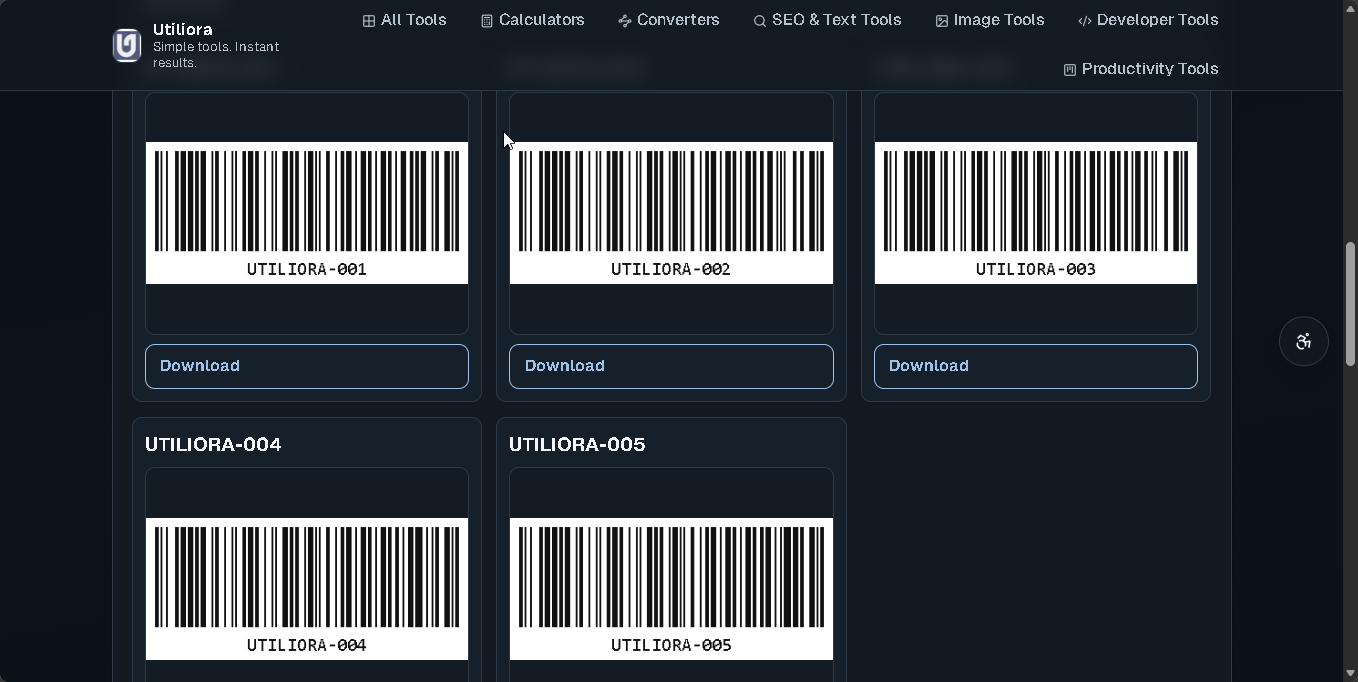The width and height of the screenshot is (1358, 682).
Task: Click the calculator icon beside Calculators
Action: [487, 21]
